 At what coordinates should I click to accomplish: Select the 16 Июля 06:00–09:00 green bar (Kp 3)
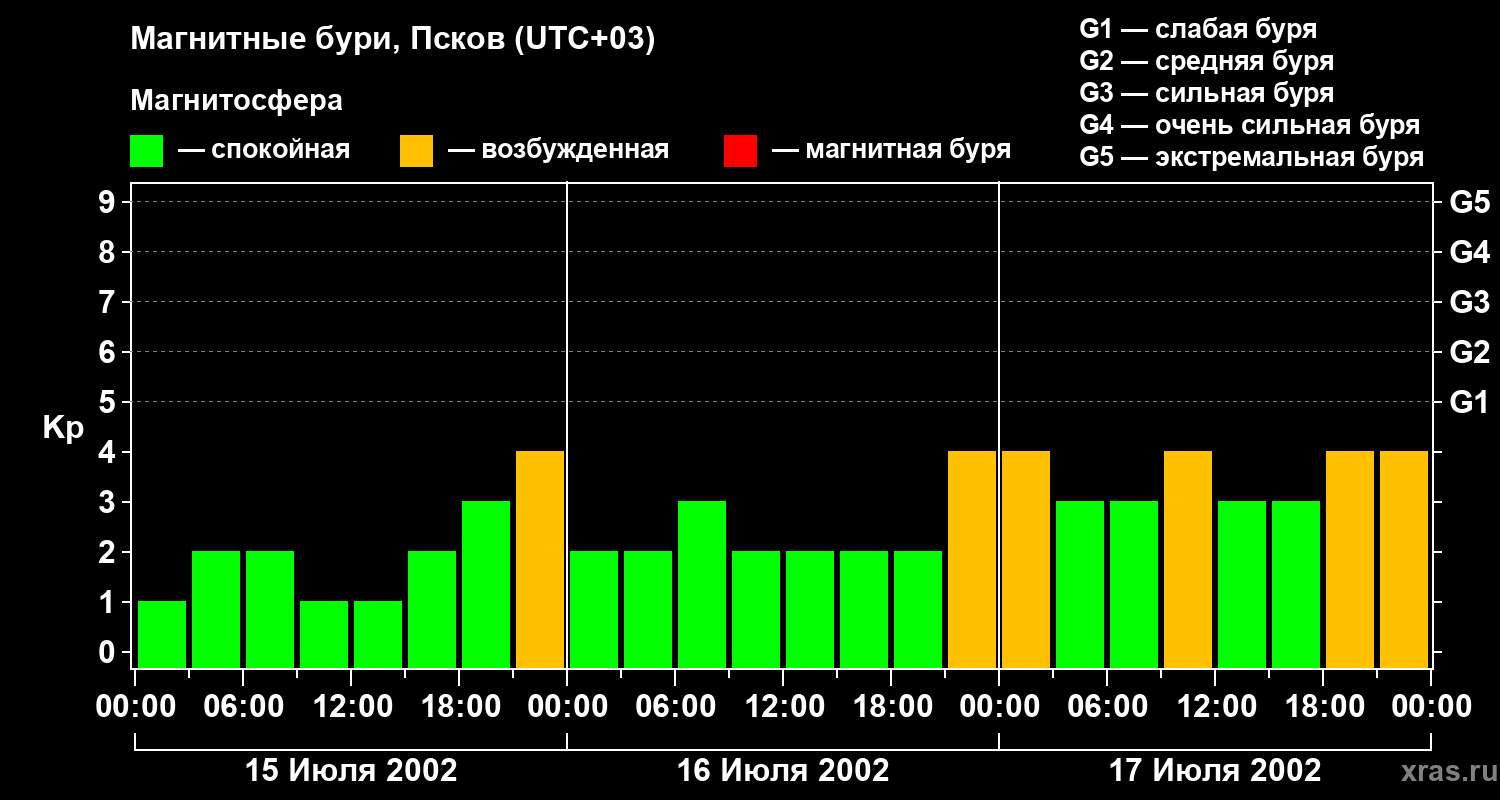[702, 584]
